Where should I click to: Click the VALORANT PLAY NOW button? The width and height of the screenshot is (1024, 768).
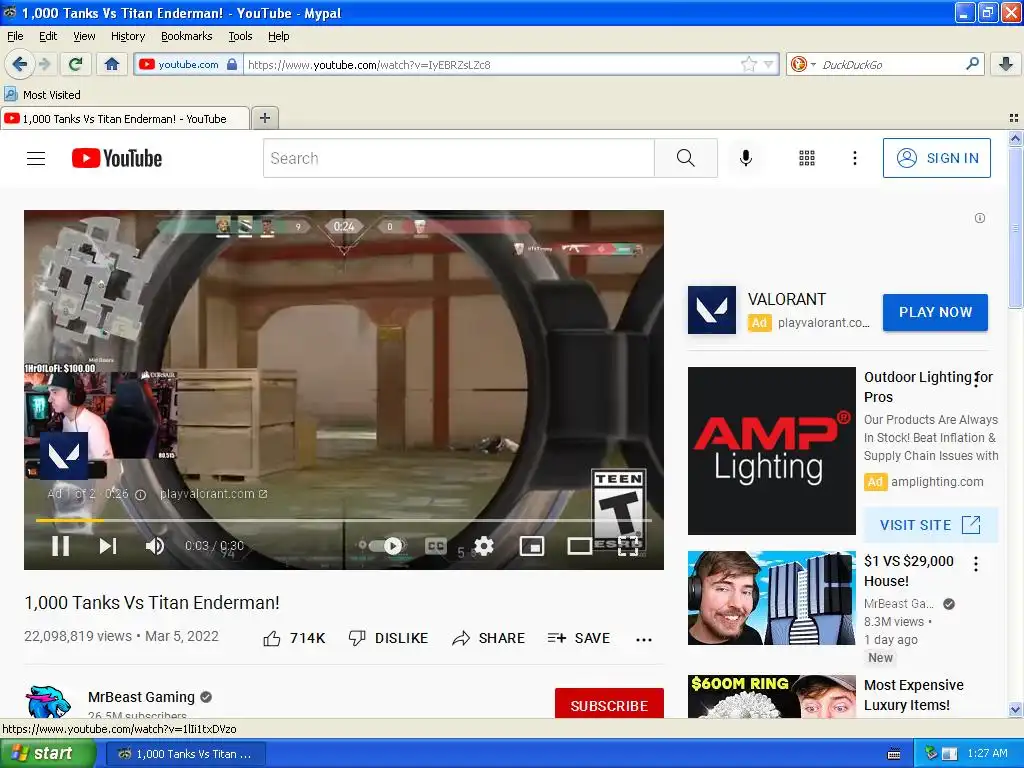[935, 312]
